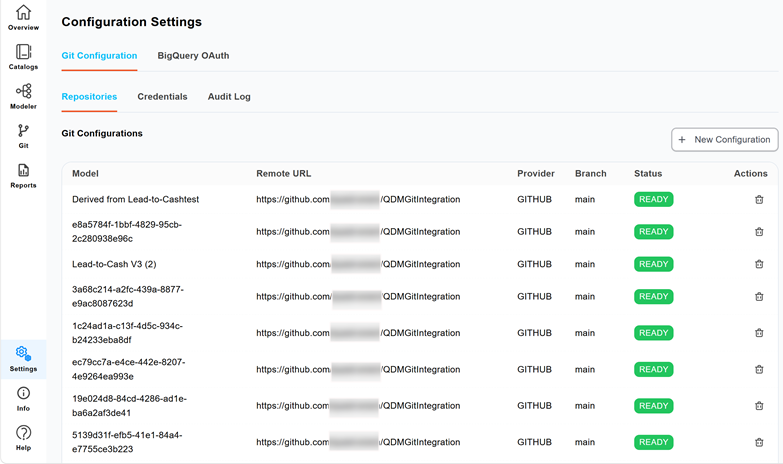Screen dimensions: 783x464
Task: Delete the 5139d31f-efb5 configuration row
Action: 759,443
